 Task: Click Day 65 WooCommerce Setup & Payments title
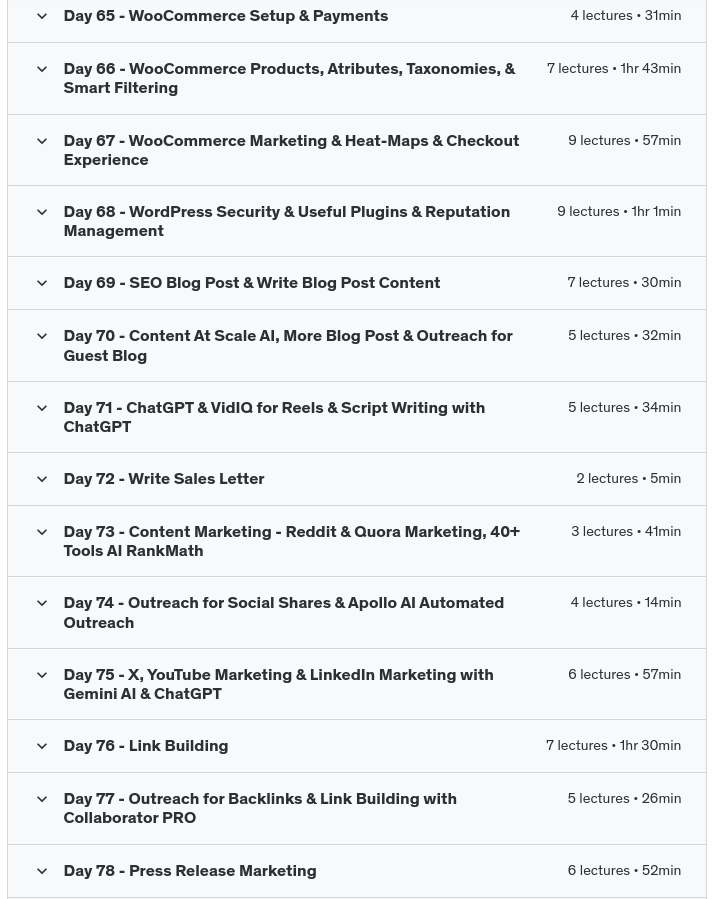(x=226, y=16)
